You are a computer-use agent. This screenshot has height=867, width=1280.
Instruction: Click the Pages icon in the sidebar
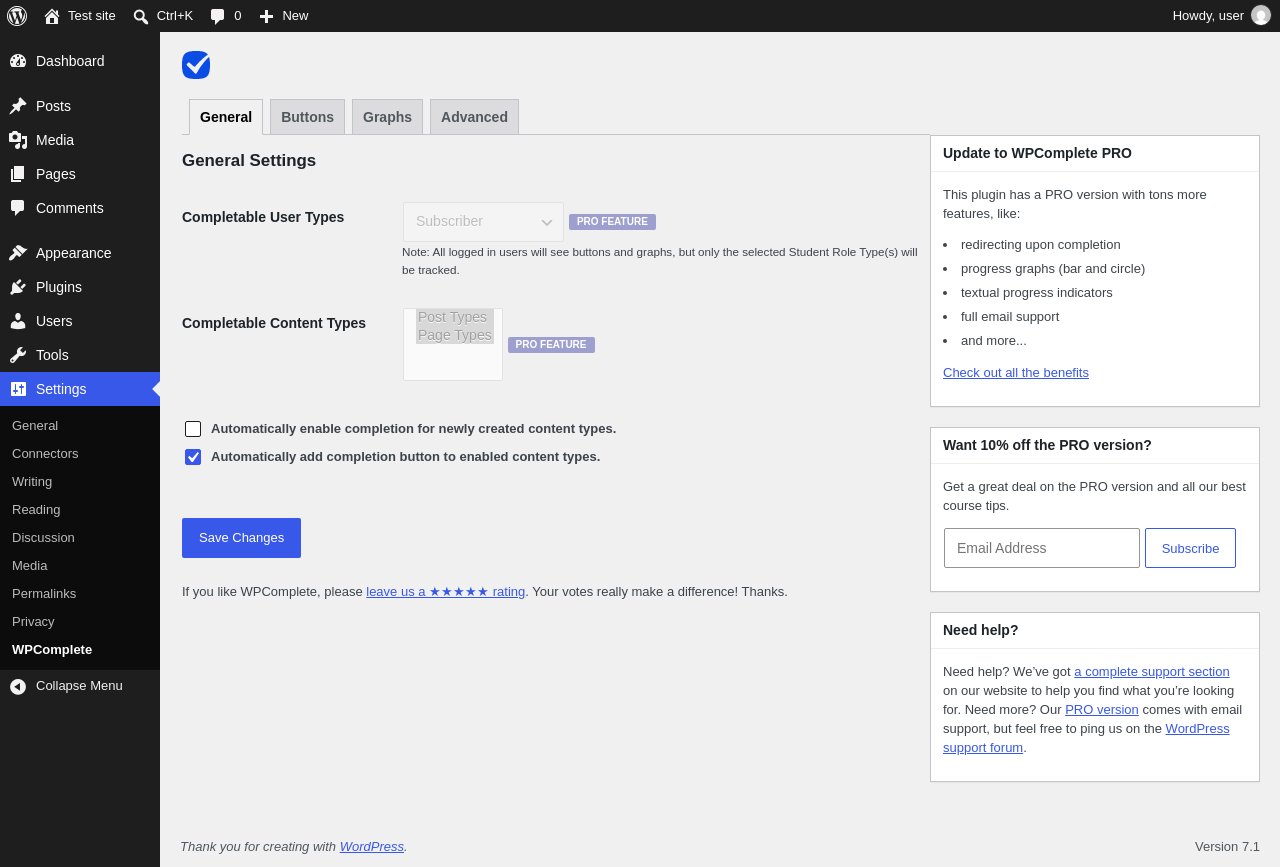coord(18,174)
